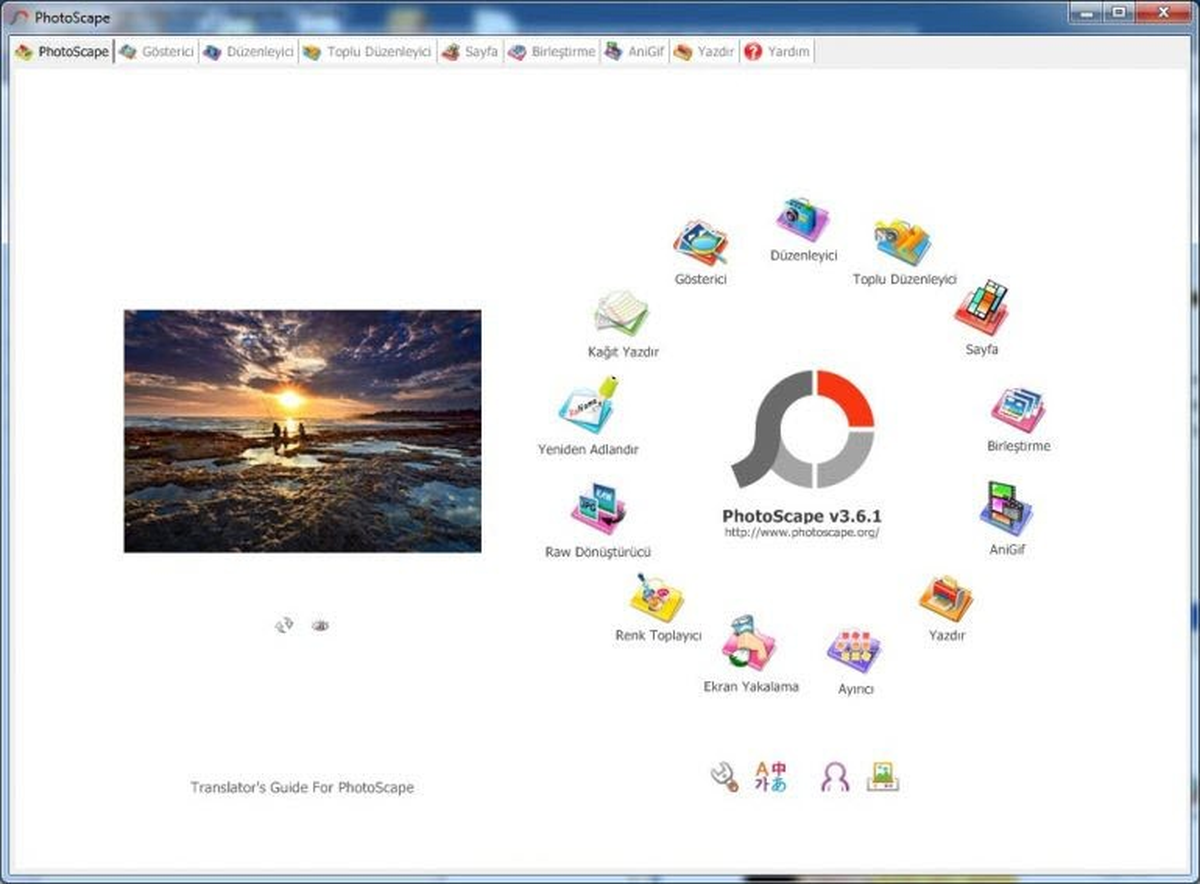Switch to the Sayfa tab
The width and height of the screenshot is (1200, 884).
tap(469, 52)
